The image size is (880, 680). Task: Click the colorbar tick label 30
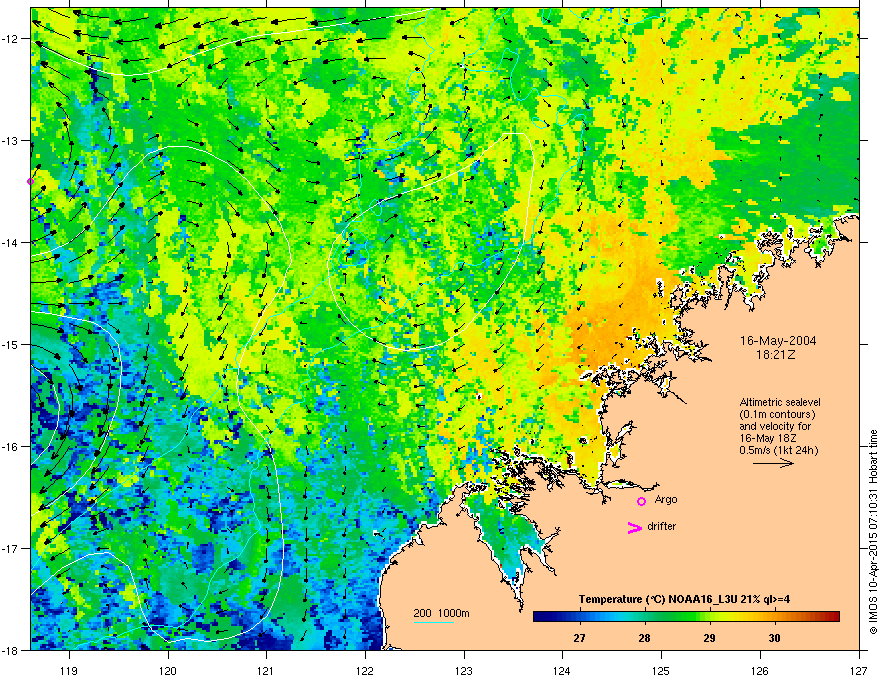coord(774,638)
